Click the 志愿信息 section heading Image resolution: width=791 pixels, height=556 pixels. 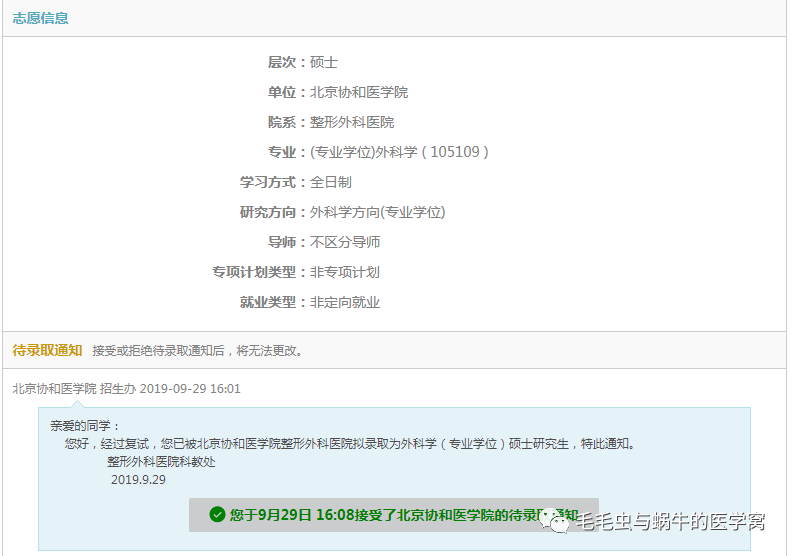[40, 19]
